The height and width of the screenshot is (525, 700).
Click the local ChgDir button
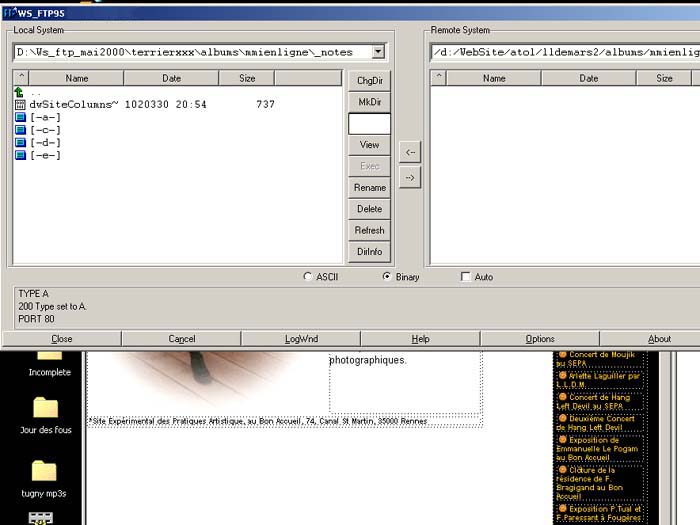[369, 81]
